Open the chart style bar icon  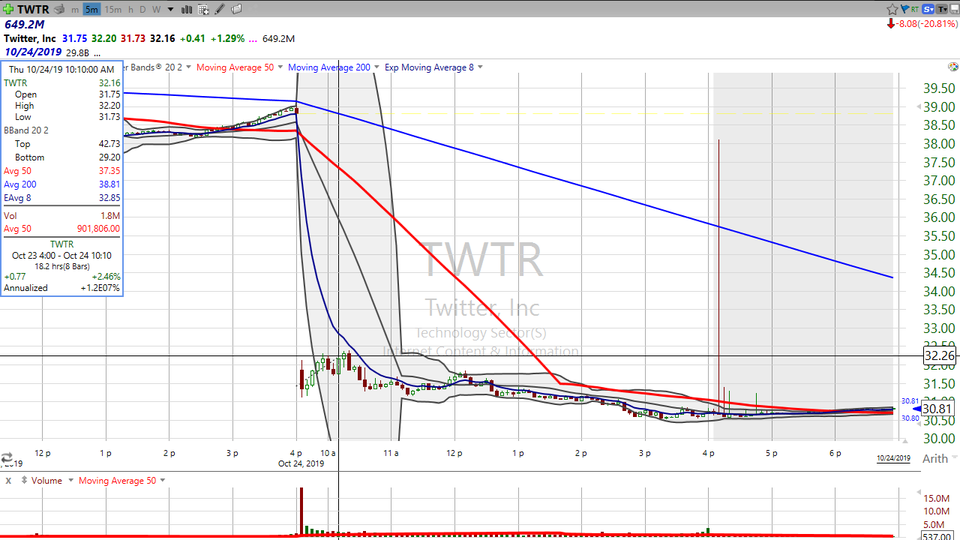click(x=187, y=9)
